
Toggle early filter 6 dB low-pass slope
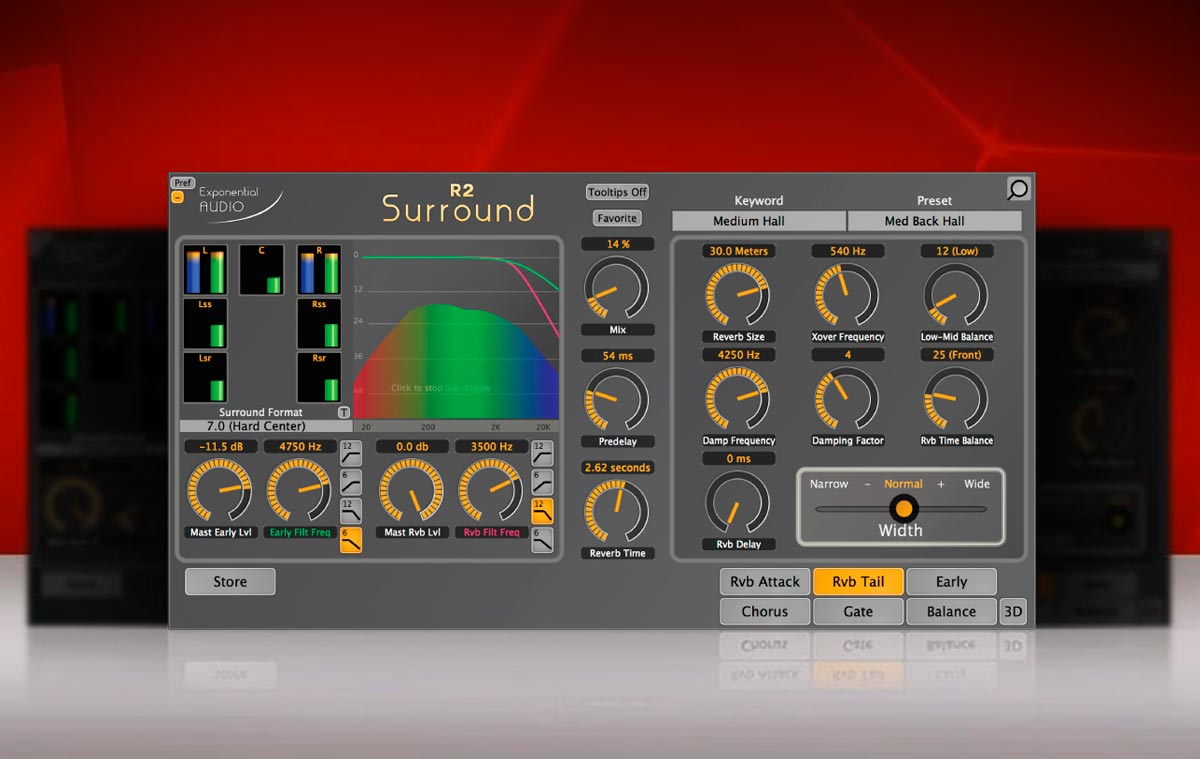(x=351, y=540)
